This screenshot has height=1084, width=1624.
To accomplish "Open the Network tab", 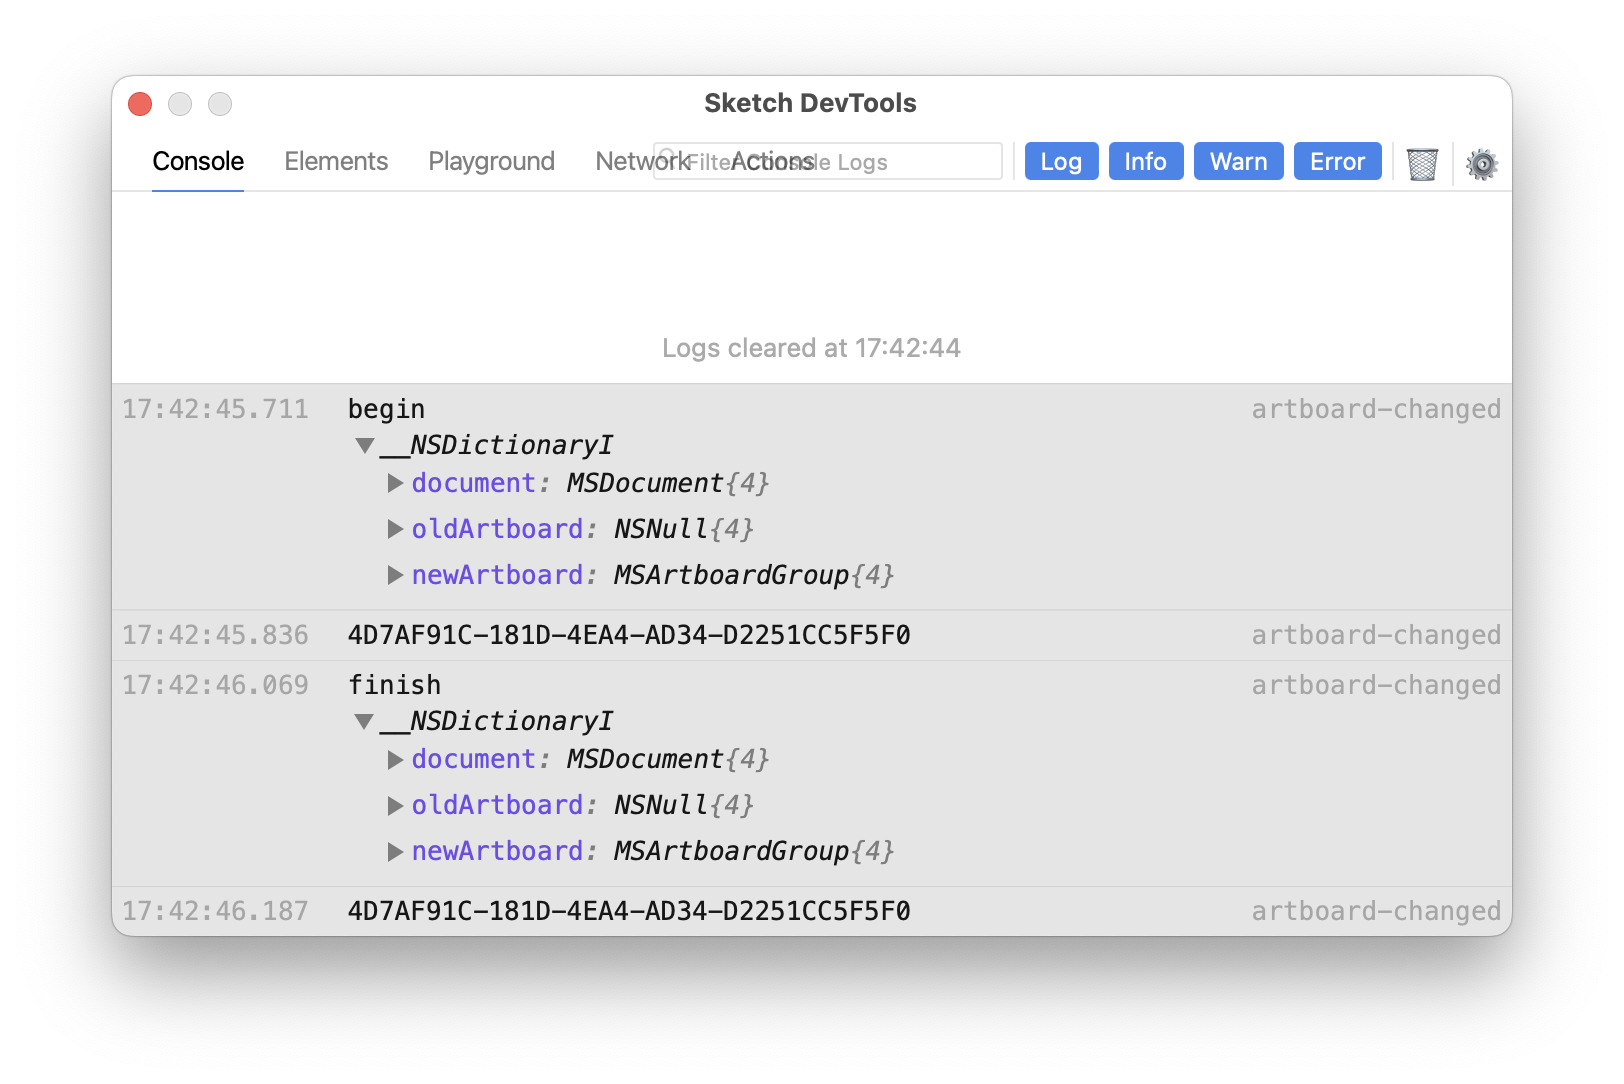I will (x=642, y=161).
